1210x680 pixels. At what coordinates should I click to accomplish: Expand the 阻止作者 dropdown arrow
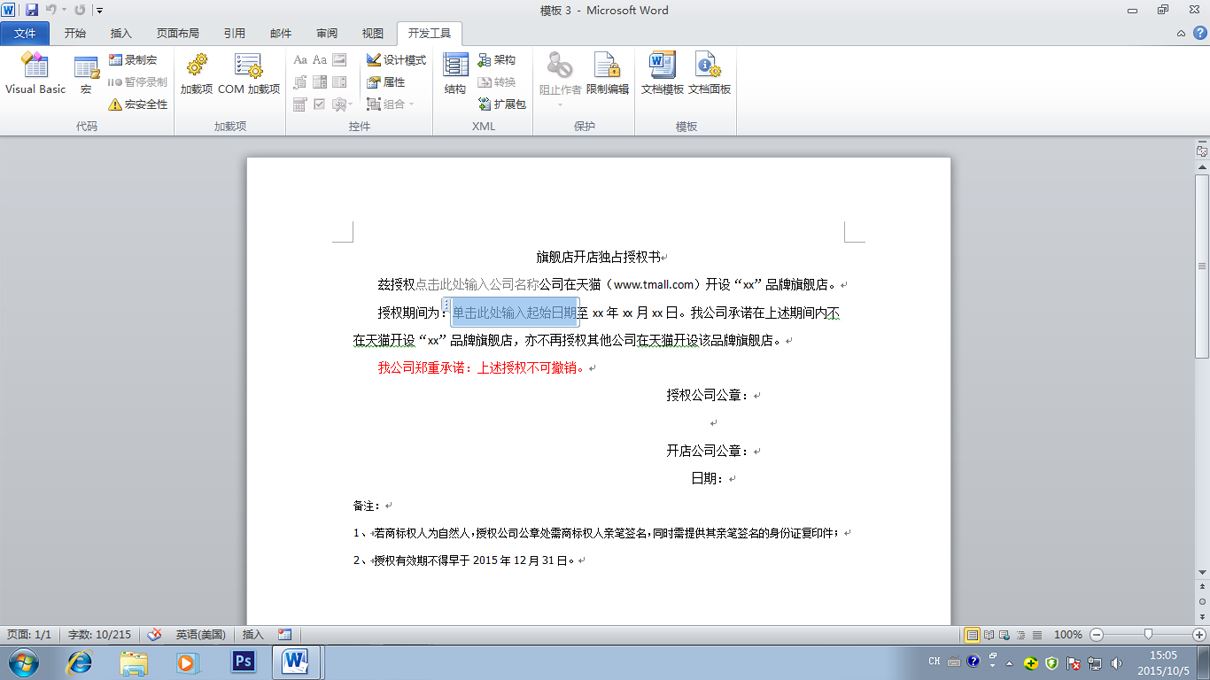click(560, 104)
